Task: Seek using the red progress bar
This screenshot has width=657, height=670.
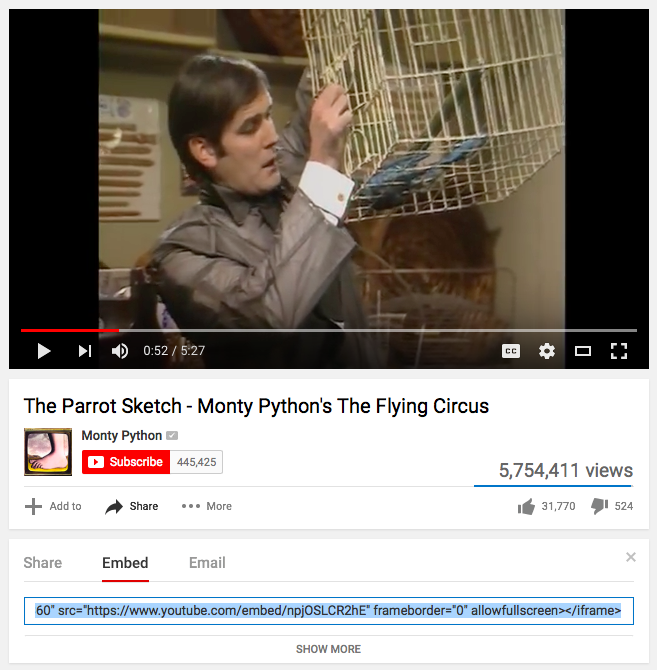Action: (329, 330)
